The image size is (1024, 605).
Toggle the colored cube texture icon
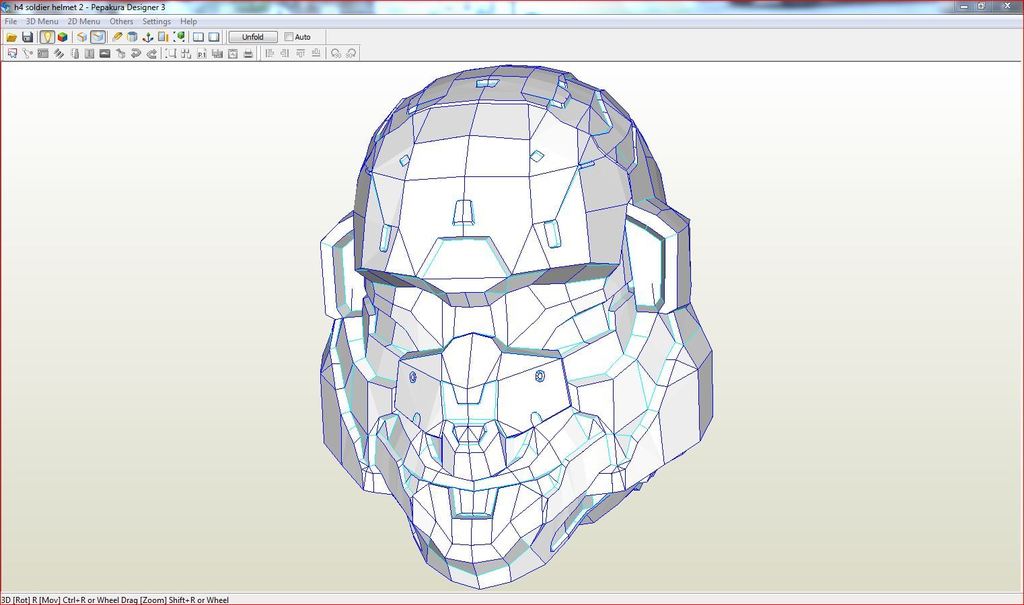(x=63, y=37)
